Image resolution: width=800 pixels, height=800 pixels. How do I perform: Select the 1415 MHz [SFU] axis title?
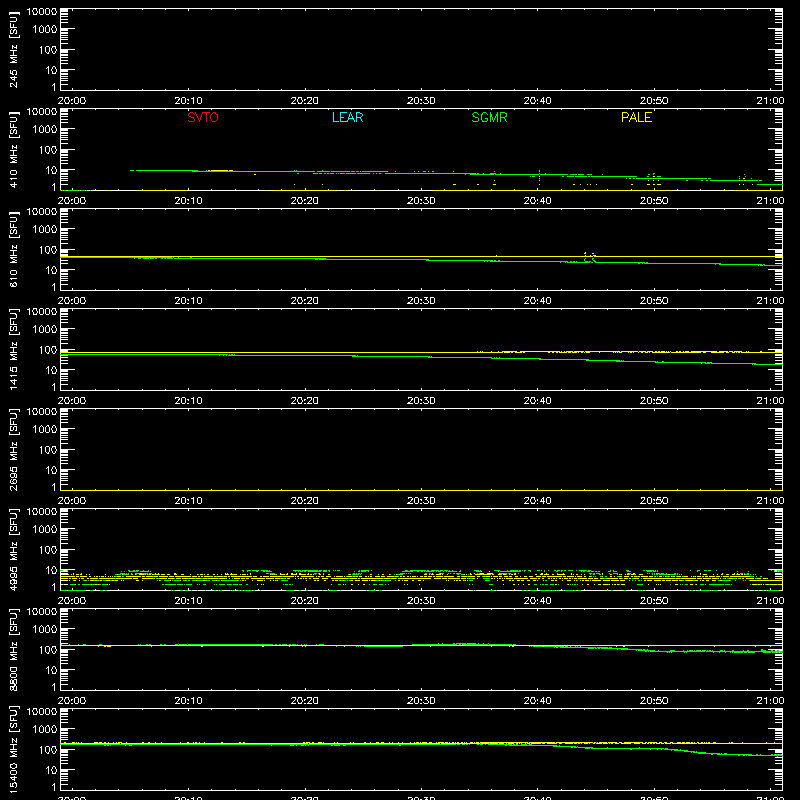click(13, 349)
